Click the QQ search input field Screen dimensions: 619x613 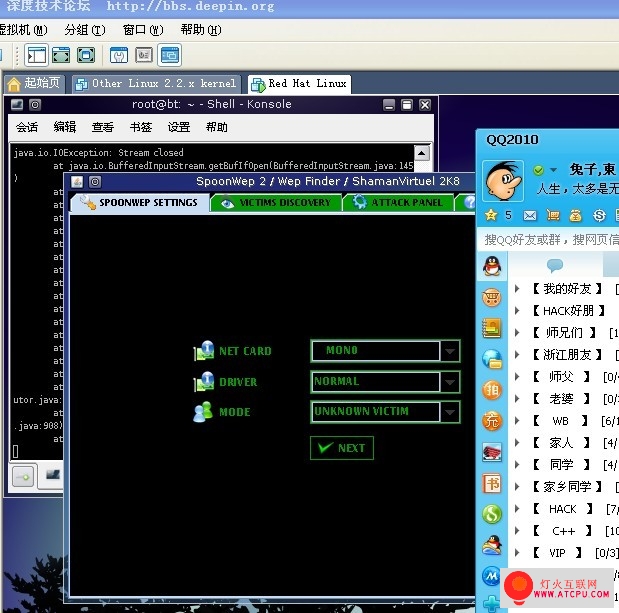(x=548, y=239)
